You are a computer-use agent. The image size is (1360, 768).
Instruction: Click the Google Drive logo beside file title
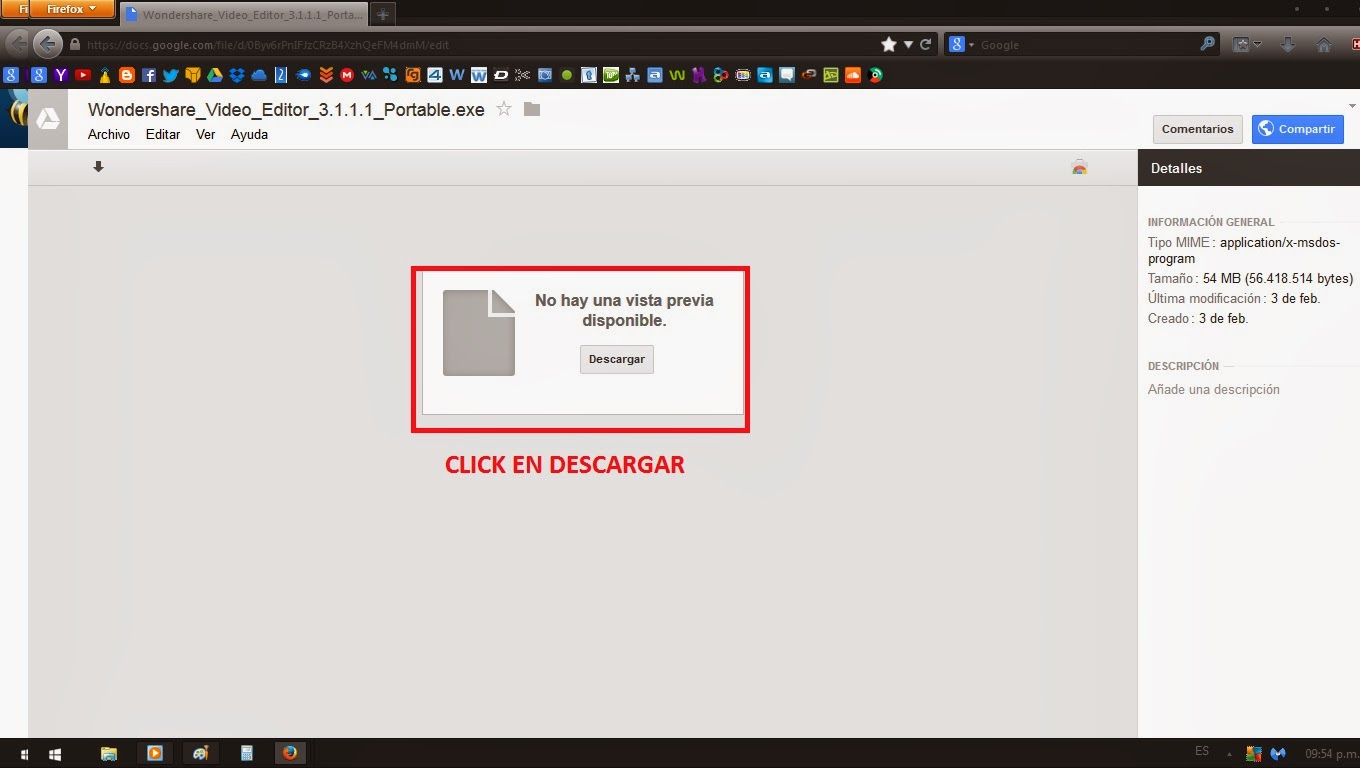(48, 119)
